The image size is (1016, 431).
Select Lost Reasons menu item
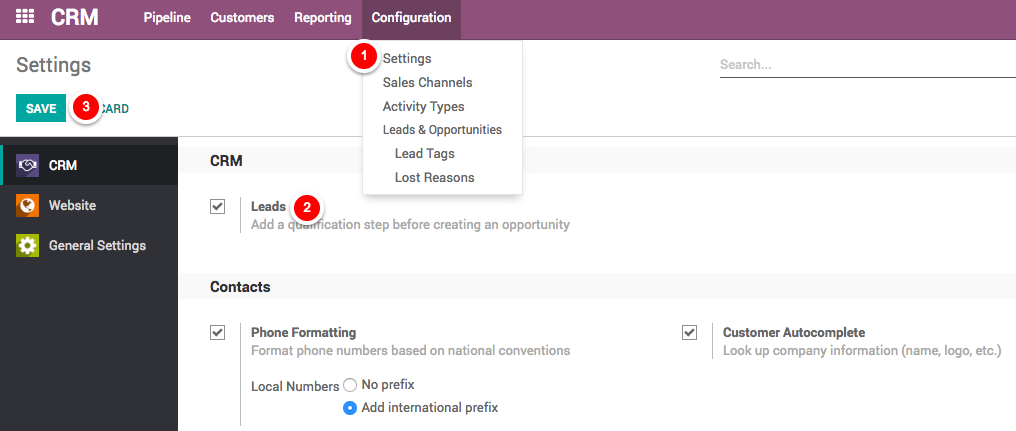pos(434,177)
